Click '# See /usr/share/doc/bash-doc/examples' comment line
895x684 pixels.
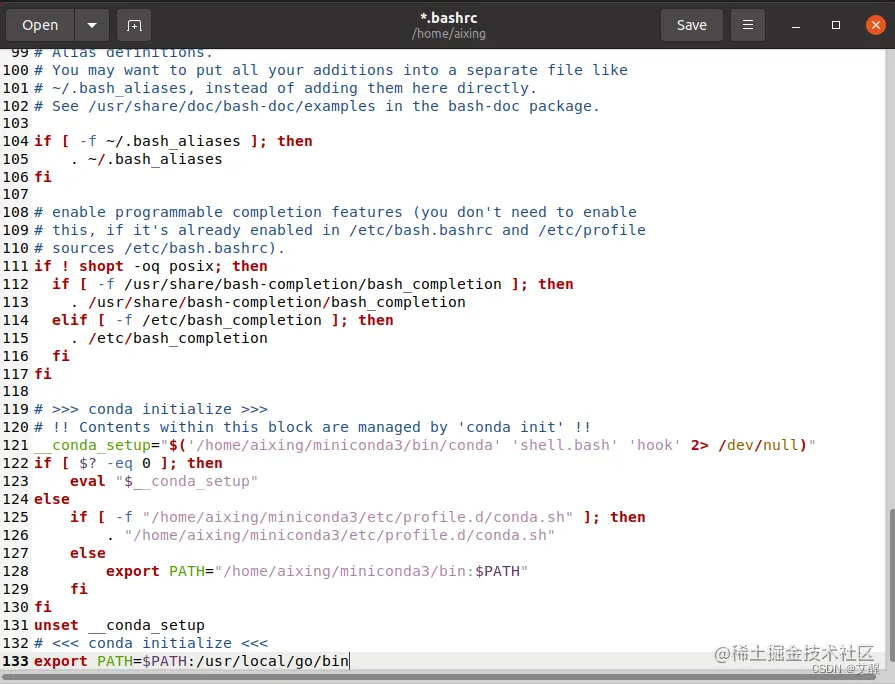317,106
